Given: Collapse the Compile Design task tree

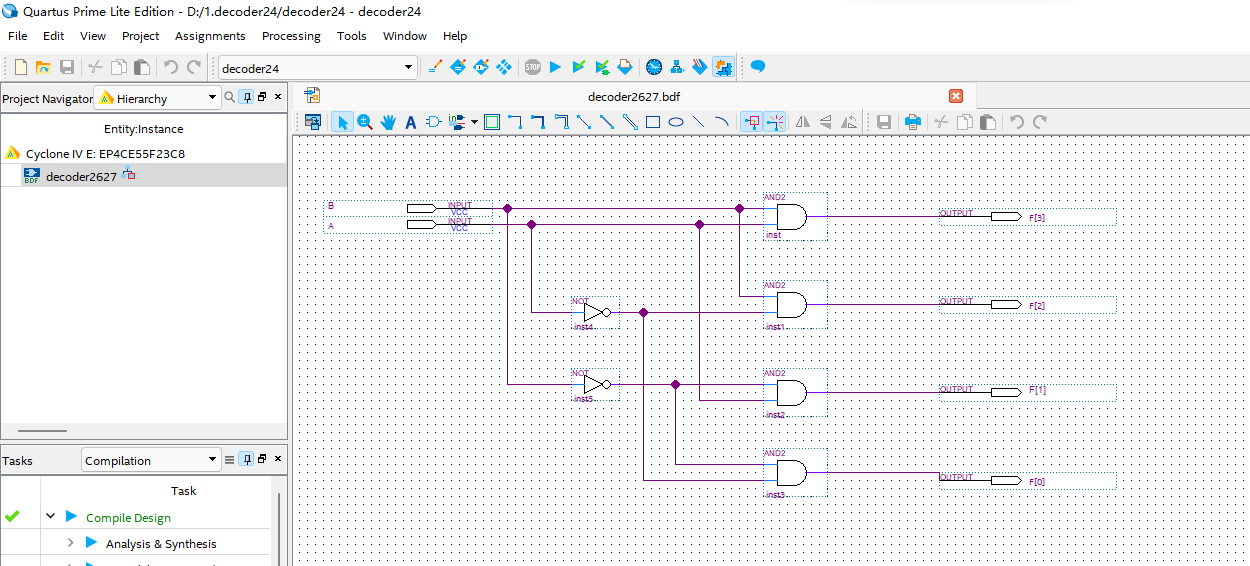Looking at the screenshot, I should pos(50,517).
